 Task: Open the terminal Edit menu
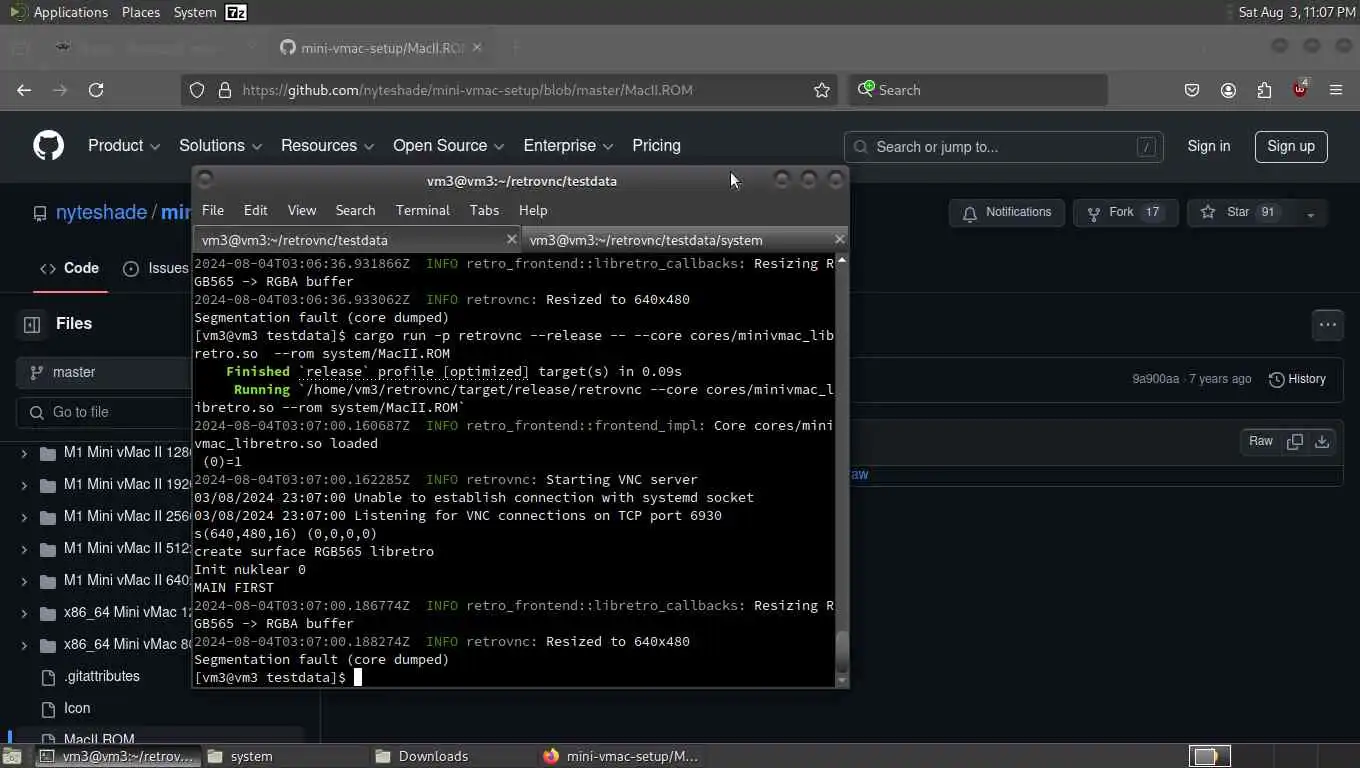coord(255,210)
